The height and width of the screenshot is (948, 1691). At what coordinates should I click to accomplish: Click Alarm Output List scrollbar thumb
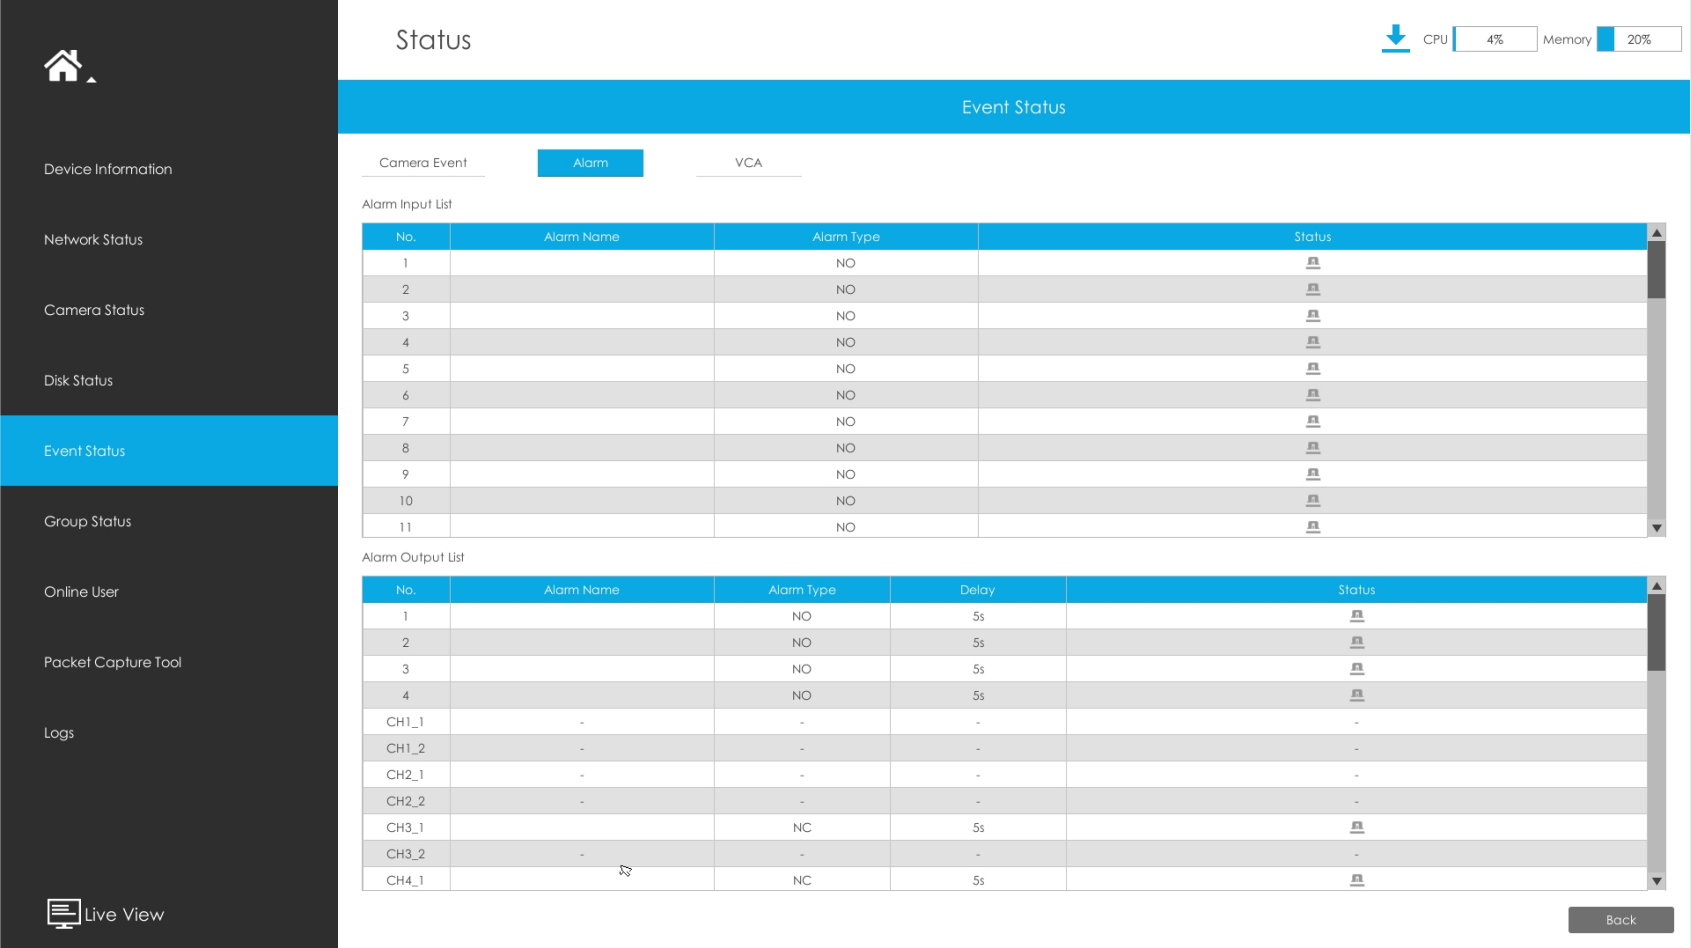click(x=1657, y=632)
